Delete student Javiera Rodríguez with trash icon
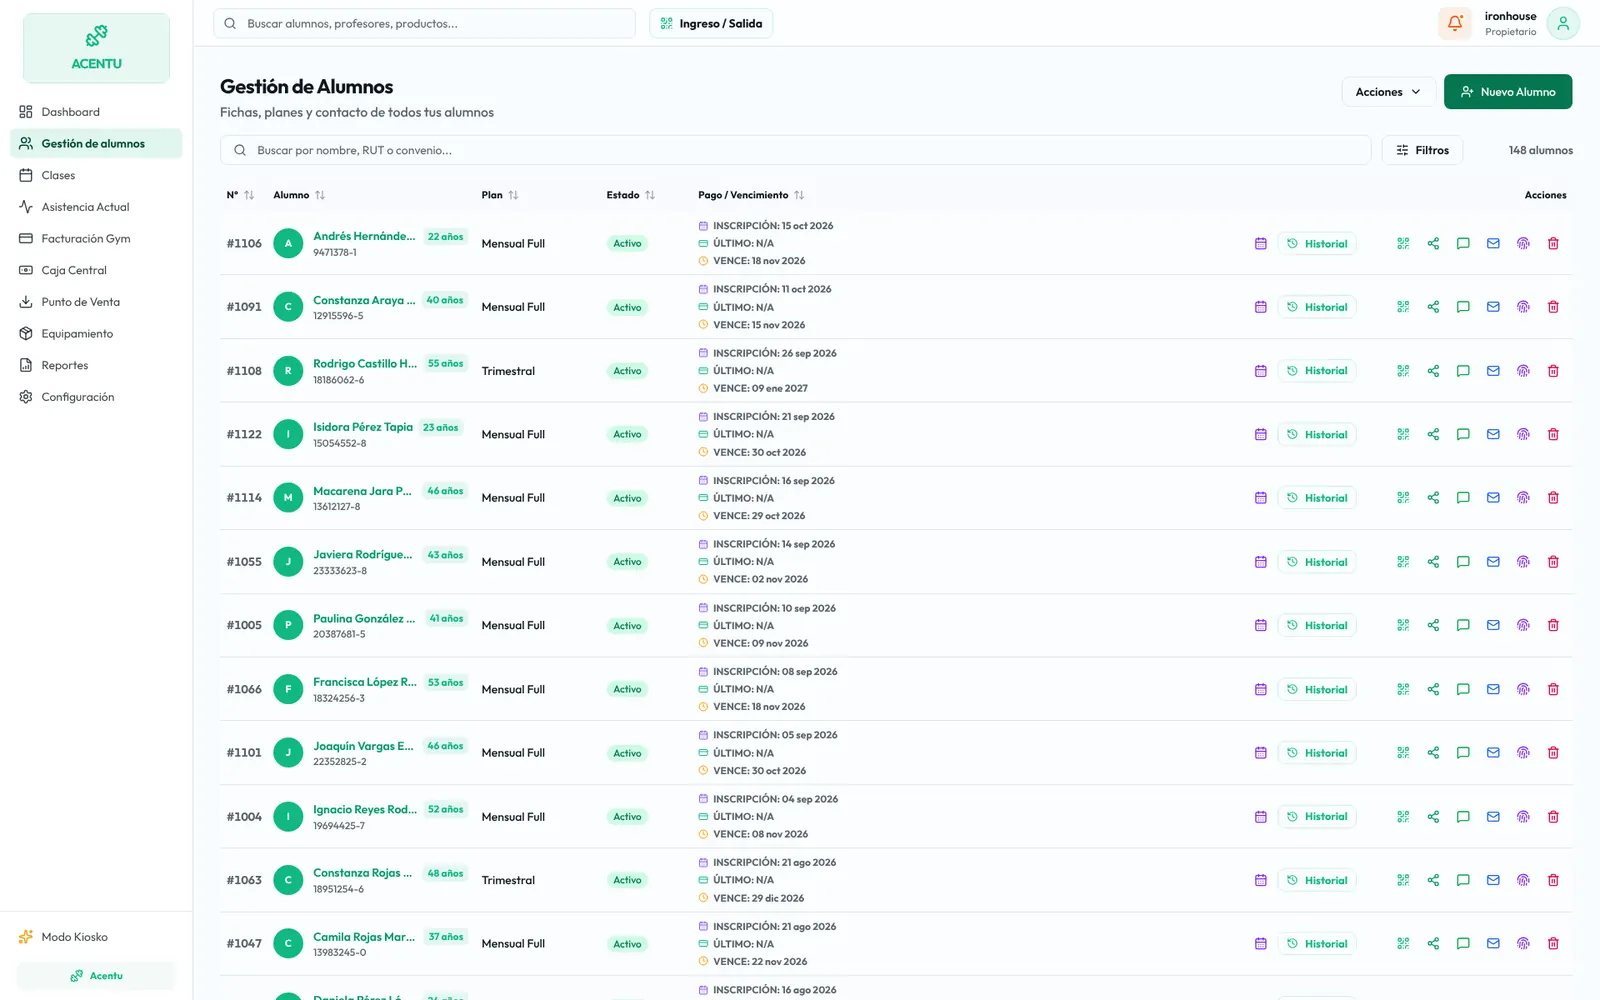The height and width of the screenshot is (1000, 1600). (x=1553, y=562)
